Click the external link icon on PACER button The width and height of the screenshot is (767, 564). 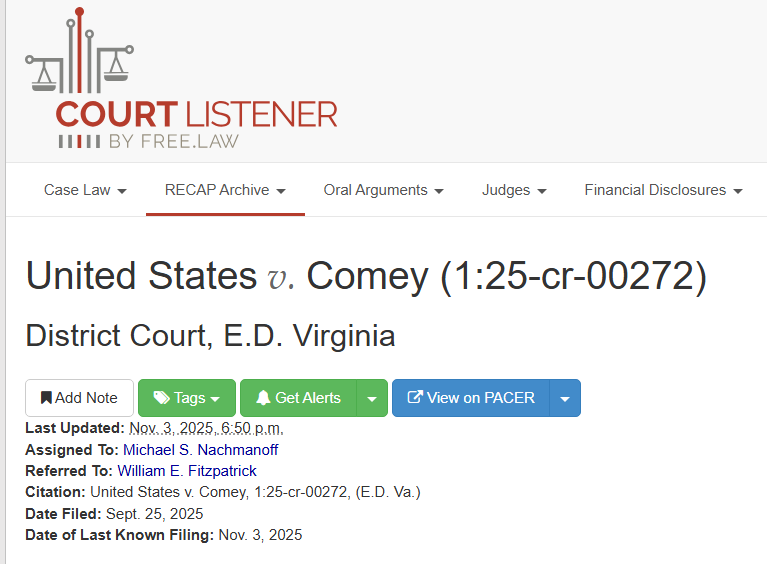pos(415,398)
